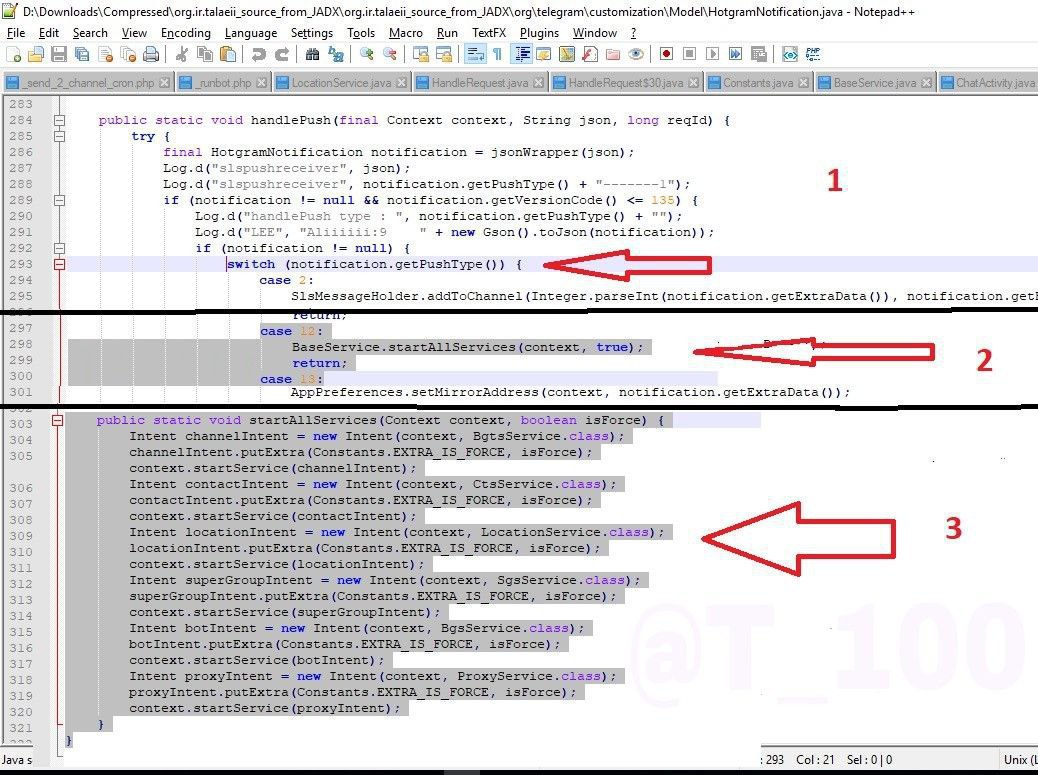The height and width of the screenshot is (775, 1038).
Task: Cut selection with scissors icon
Action: coord(181,54)
